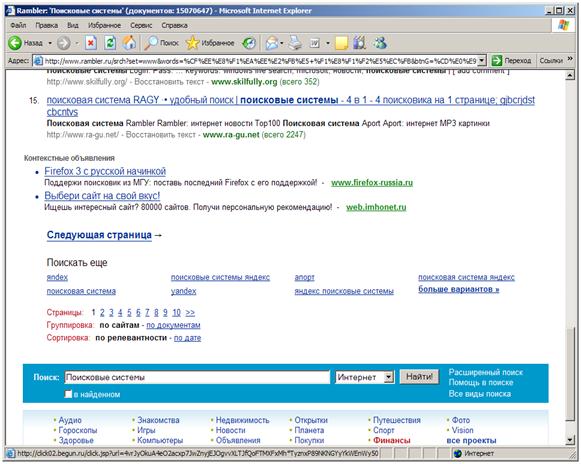Go to results page 2
Image resolution: width=581 pixels, height=464 pixels.
pyautogui.click(x=102, y=312)
